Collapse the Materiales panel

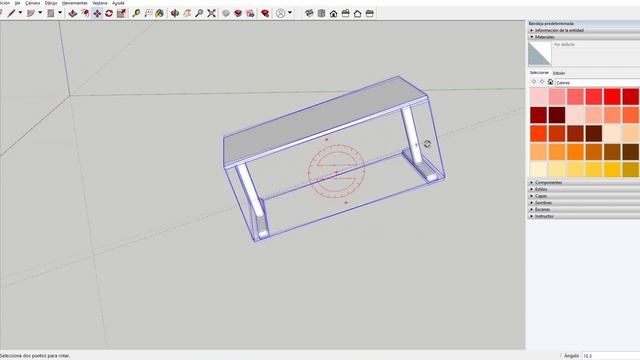click(x=584, y=37)
